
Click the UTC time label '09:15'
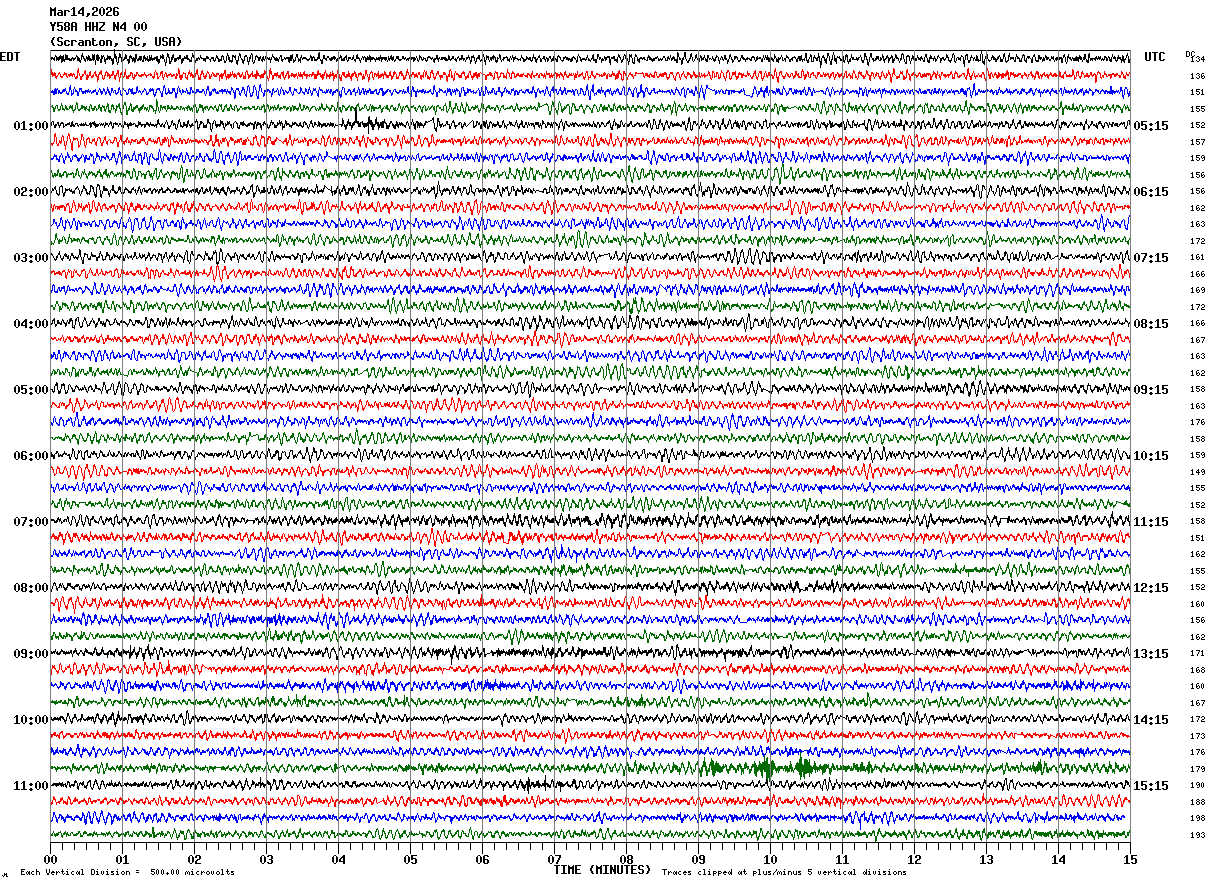[x=1151, y=390]
